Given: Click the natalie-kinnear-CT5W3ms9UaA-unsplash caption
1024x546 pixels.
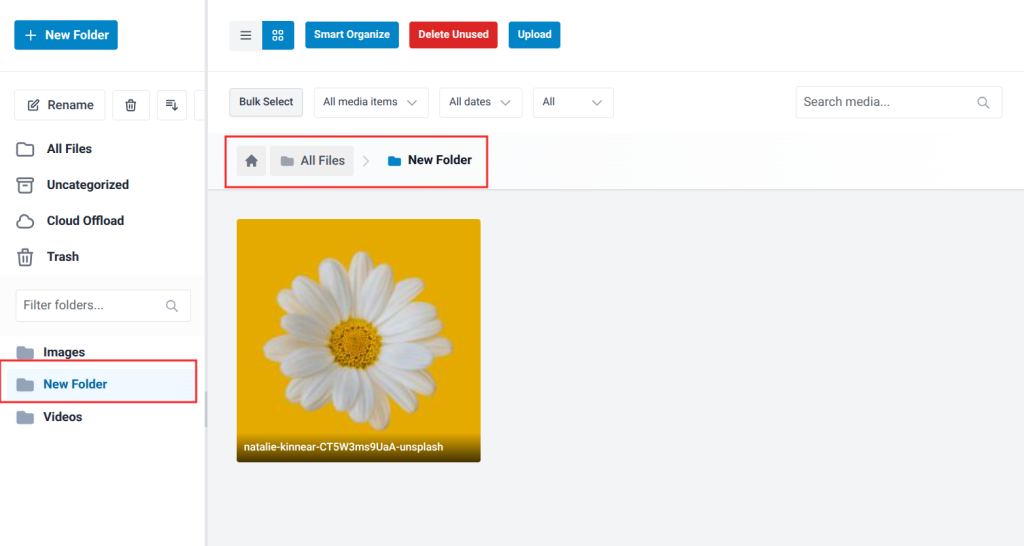Looking at the screenshot, I should click(x=344, y=447).
